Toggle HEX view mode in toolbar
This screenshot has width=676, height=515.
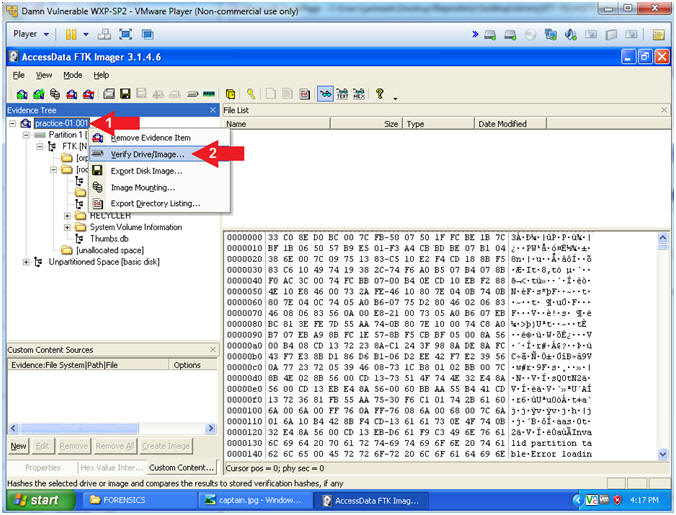click(359, 94)
